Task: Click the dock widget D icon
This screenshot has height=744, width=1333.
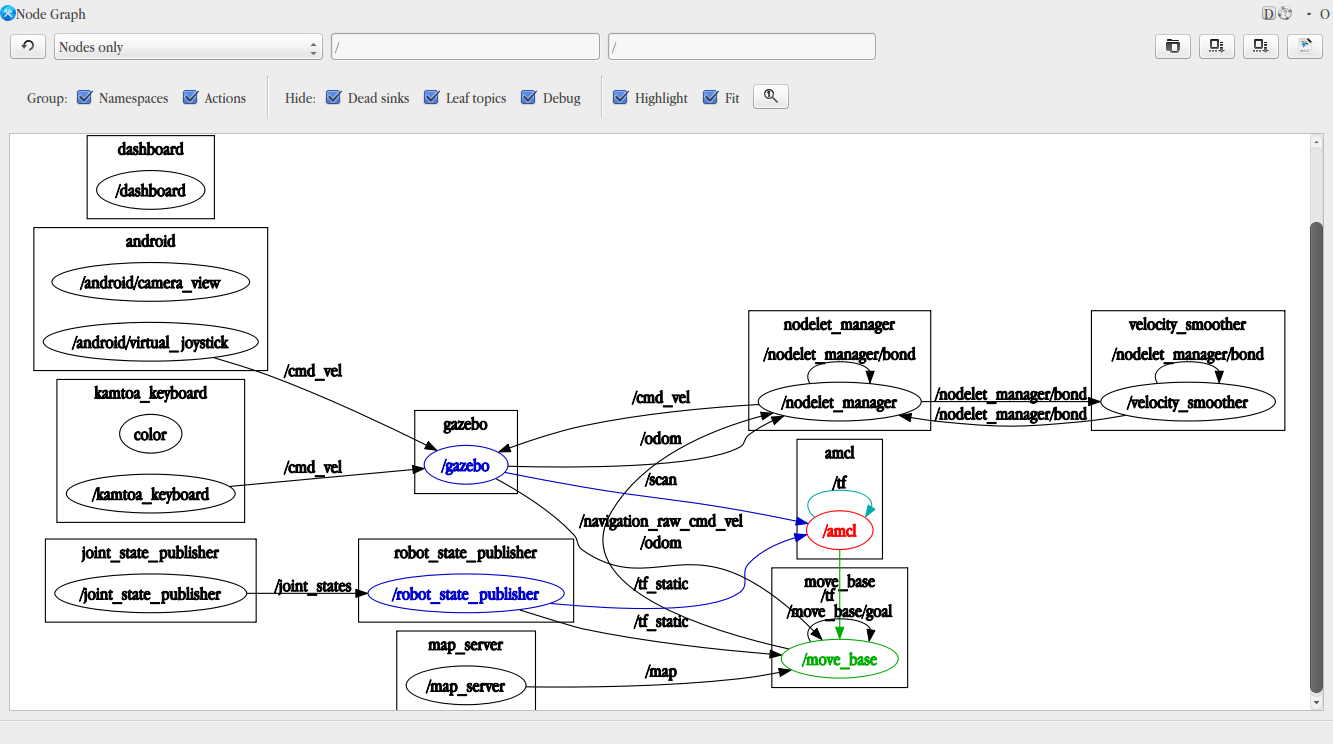Action: [1269, 14]
